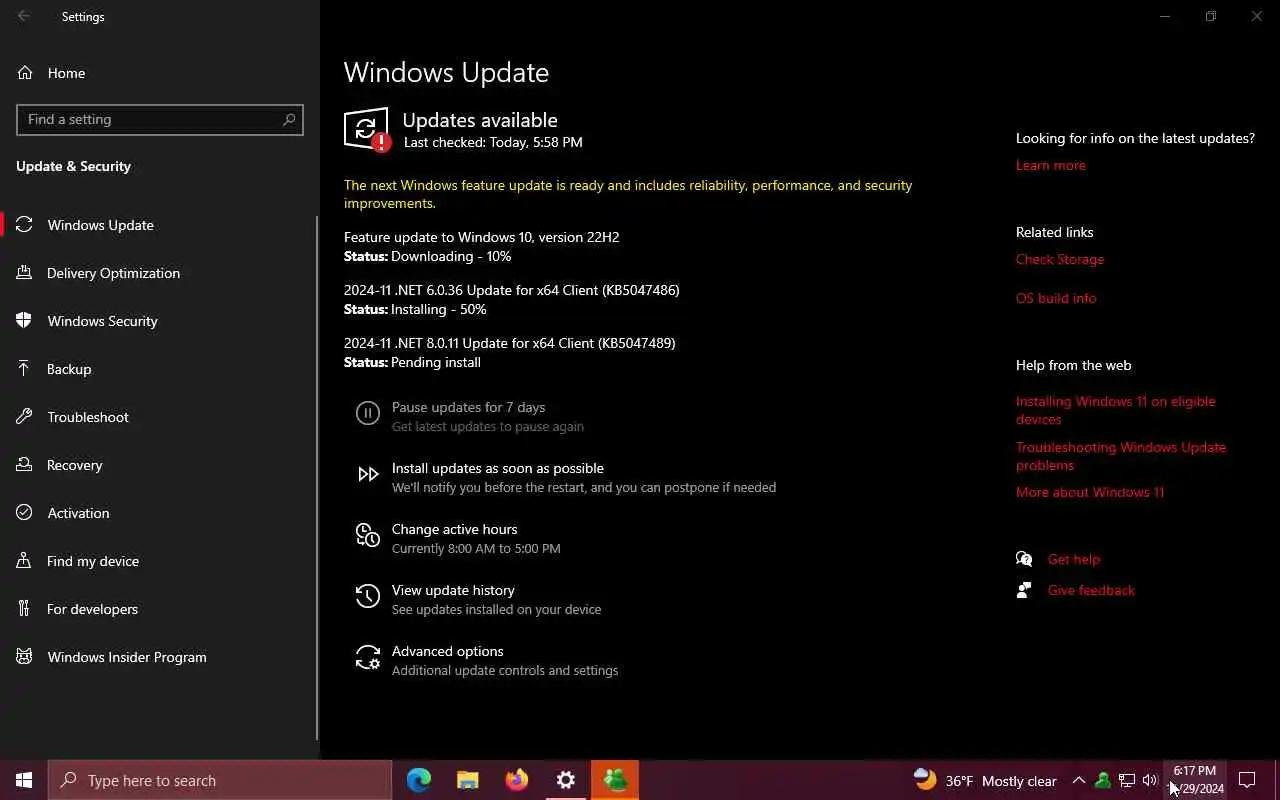
Task: Click the Get help link
Action: click(x=1074, y=559)
